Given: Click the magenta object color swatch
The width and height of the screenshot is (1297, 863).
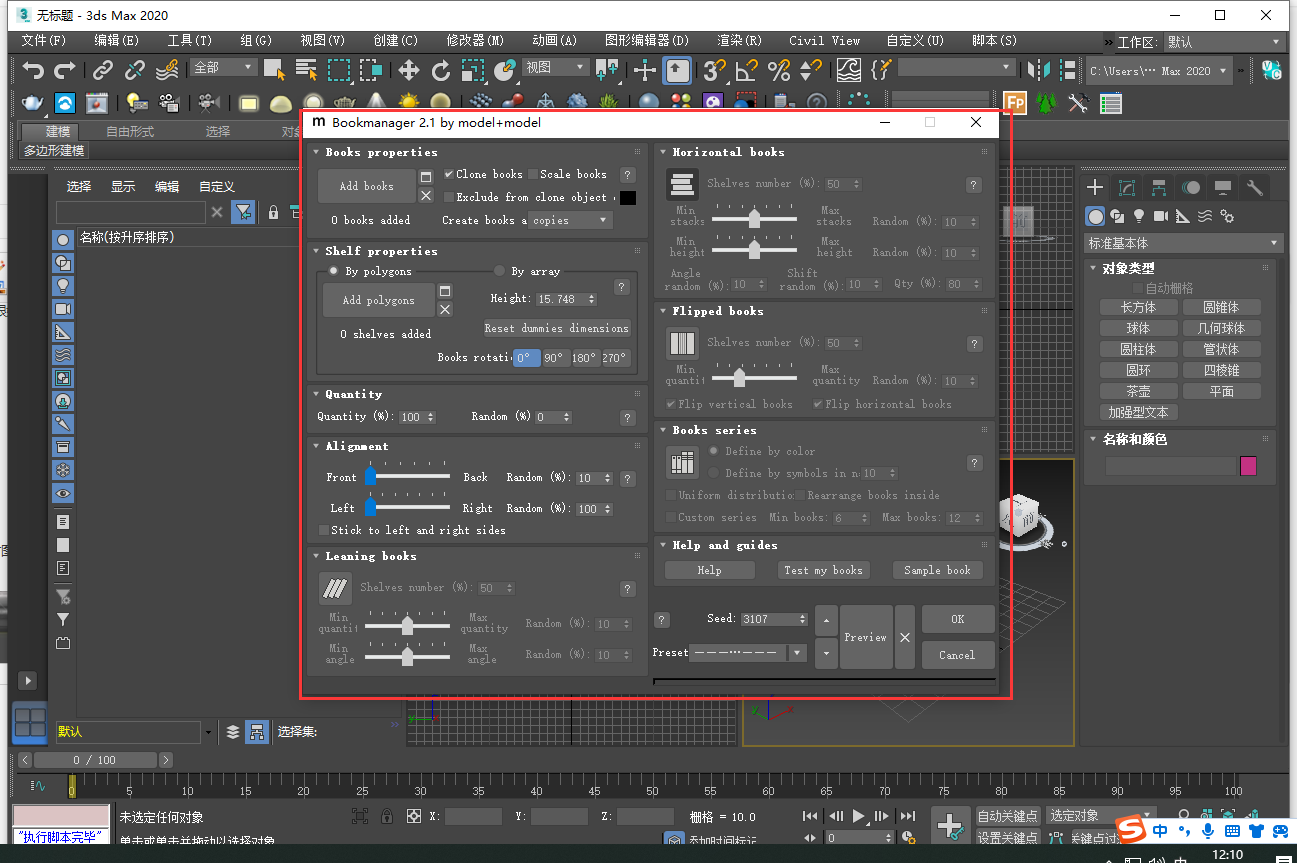Looking at the screenshot, I should point(1248,466).
